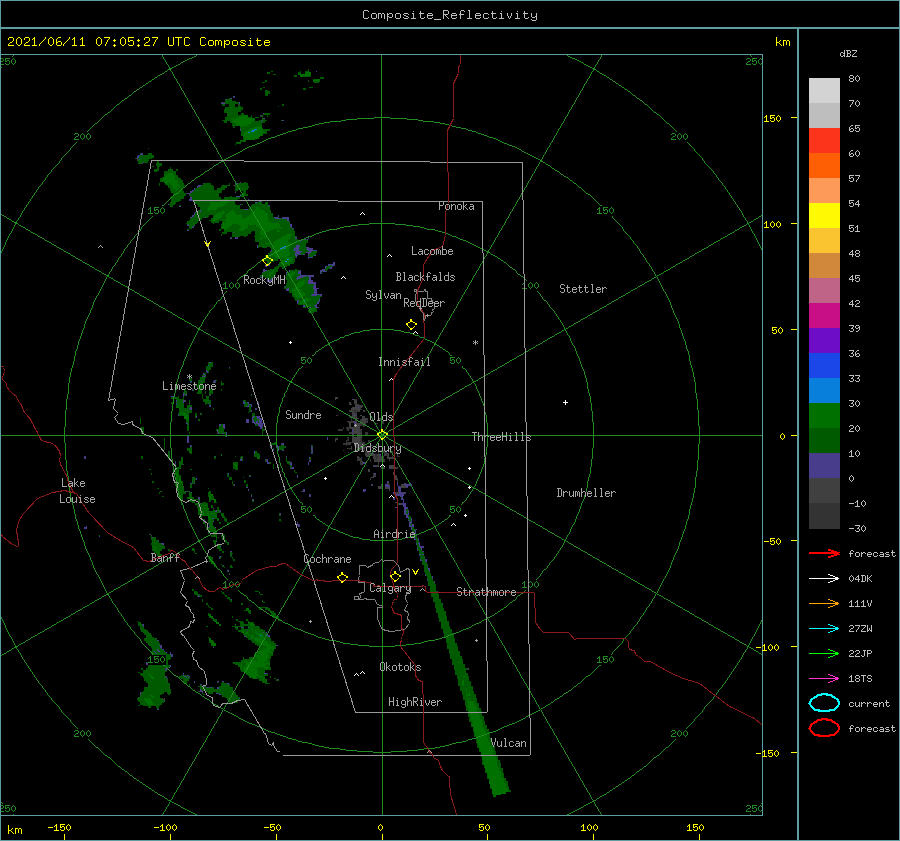Screen dimensions: 900x841
Task: Click the yellow V marker east of Calgary
Action: [x=416, y=572]
